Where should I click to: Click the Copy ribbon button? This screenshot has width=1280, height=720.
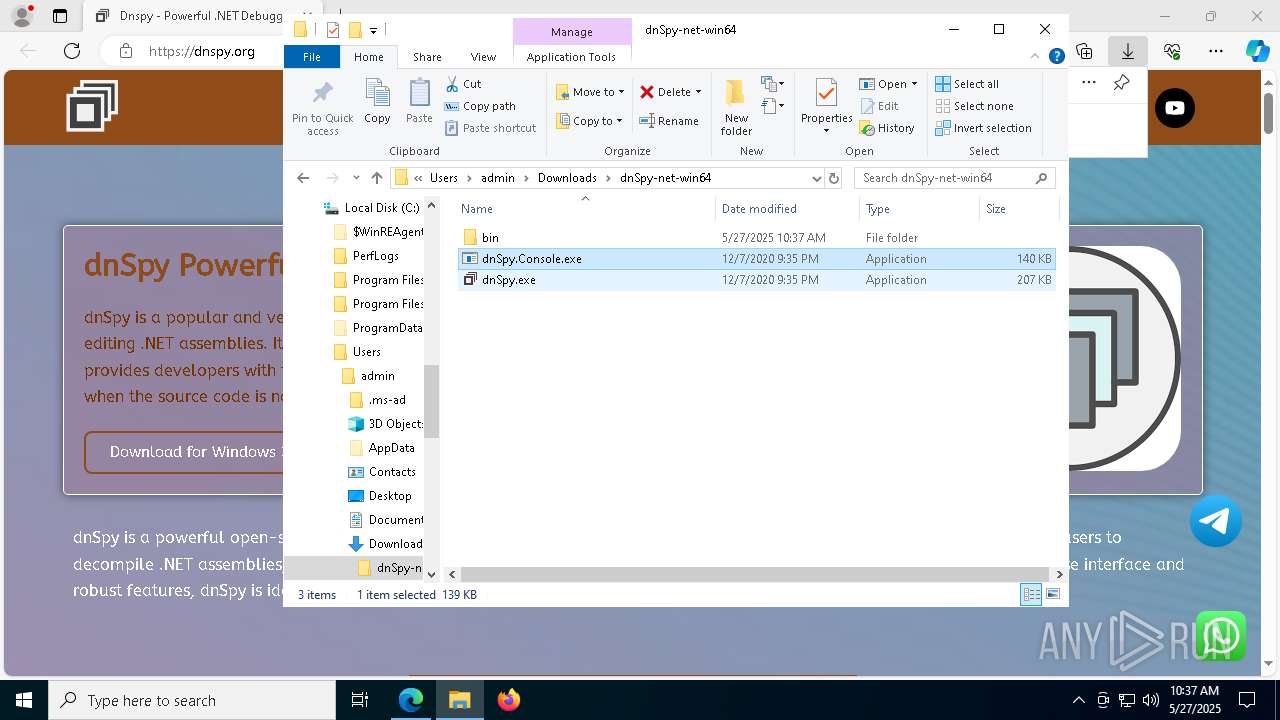[x=377, y=101]
